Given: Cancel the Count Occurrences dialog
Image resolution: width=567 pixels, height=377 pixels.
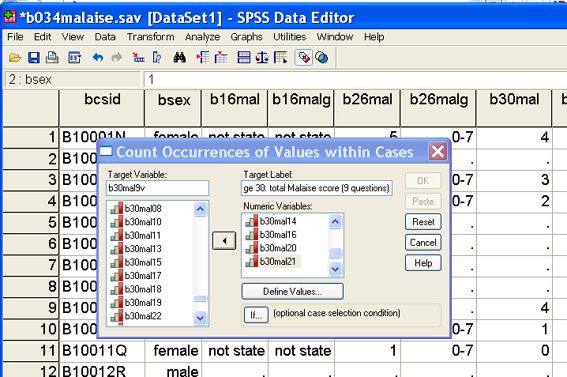Looking at the screenshot, I should 423,242.
